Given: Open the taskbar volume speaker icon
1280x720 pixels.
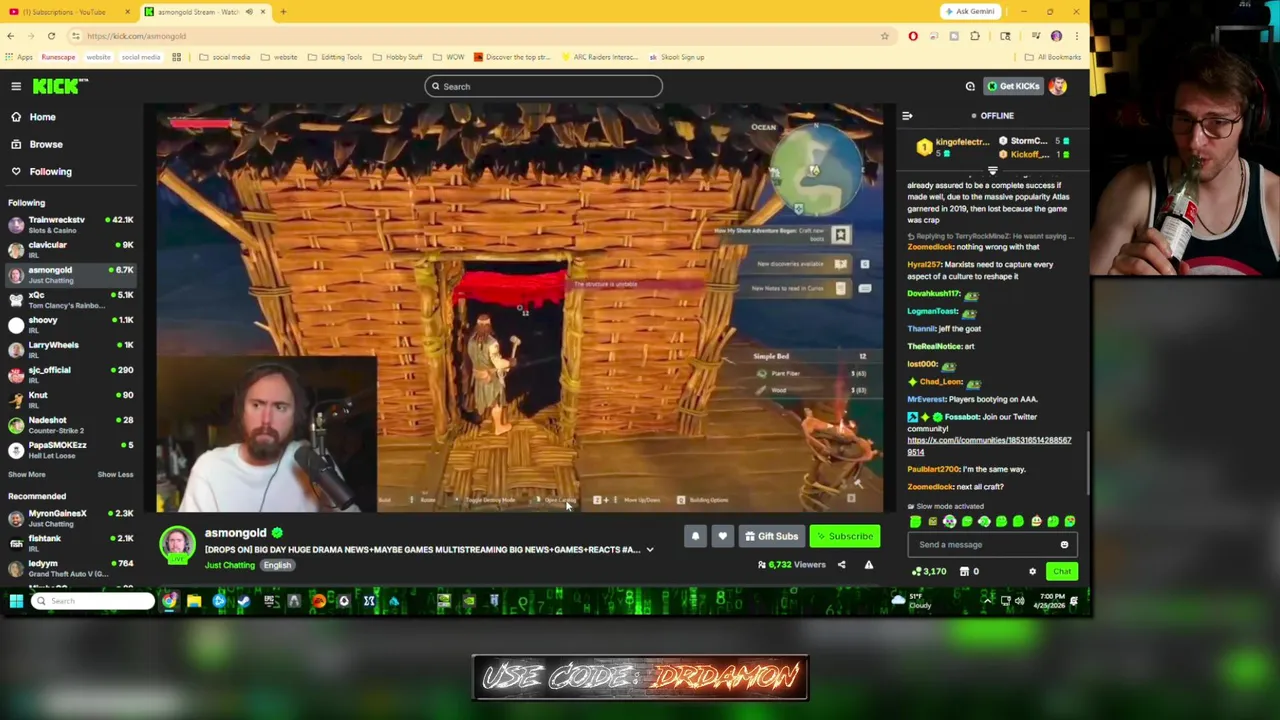Looking at the screenshot, I should (1019, 601).
